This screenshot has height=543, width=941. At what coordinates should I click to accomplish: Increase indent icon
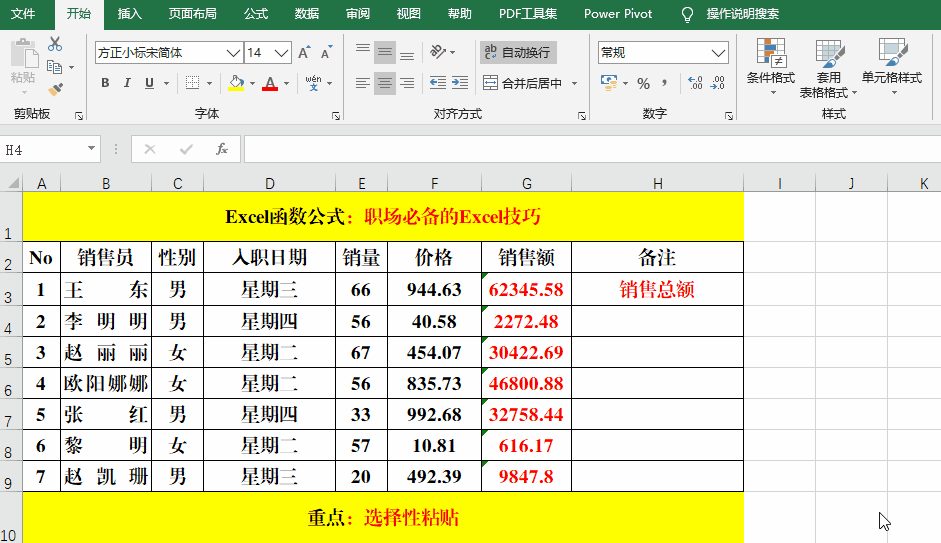pyautogui.click(x=460, y=83)
